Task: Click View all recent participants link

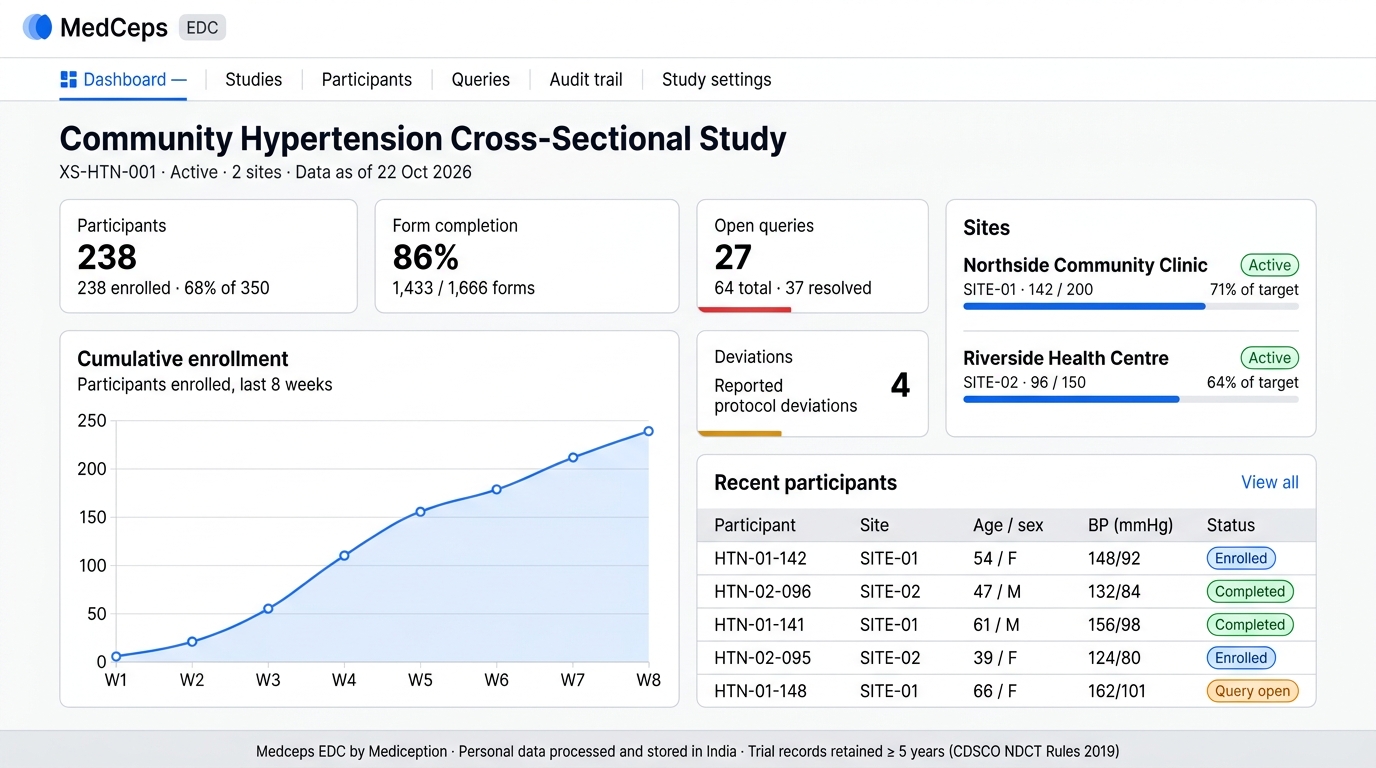Action: point(1269,482)
